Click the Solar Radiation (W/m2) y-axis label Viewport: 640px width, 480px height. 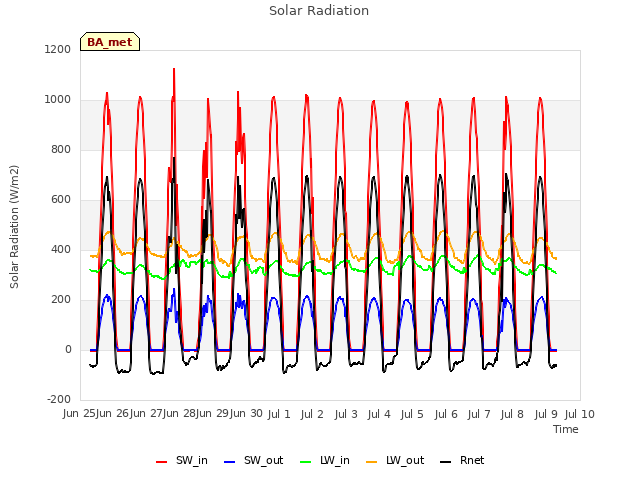[x=14, y=227]
